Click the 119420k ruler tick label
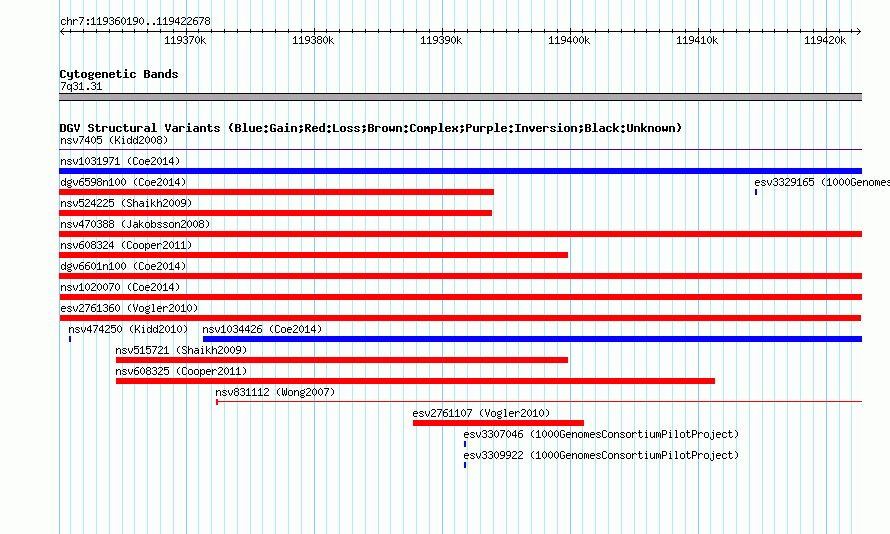890x534 pixels. [825, 40]
